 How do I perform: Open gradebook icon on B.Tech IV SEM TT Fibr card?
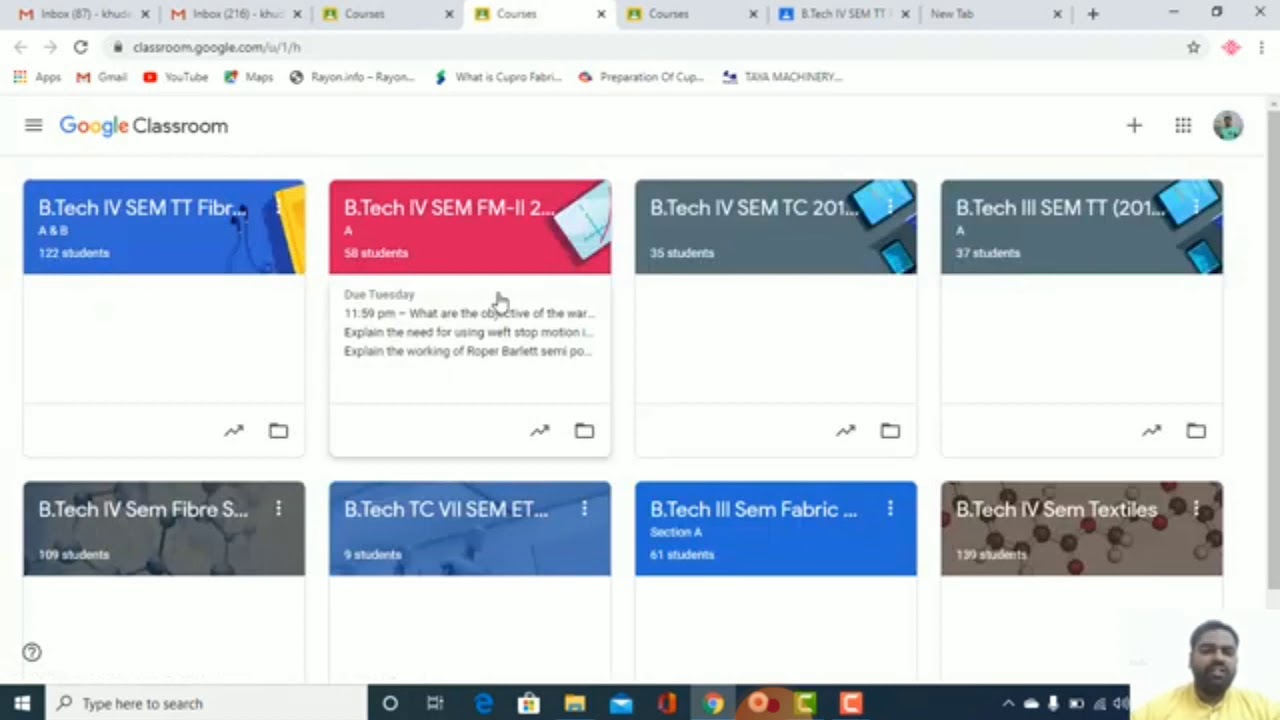(233, 430)
